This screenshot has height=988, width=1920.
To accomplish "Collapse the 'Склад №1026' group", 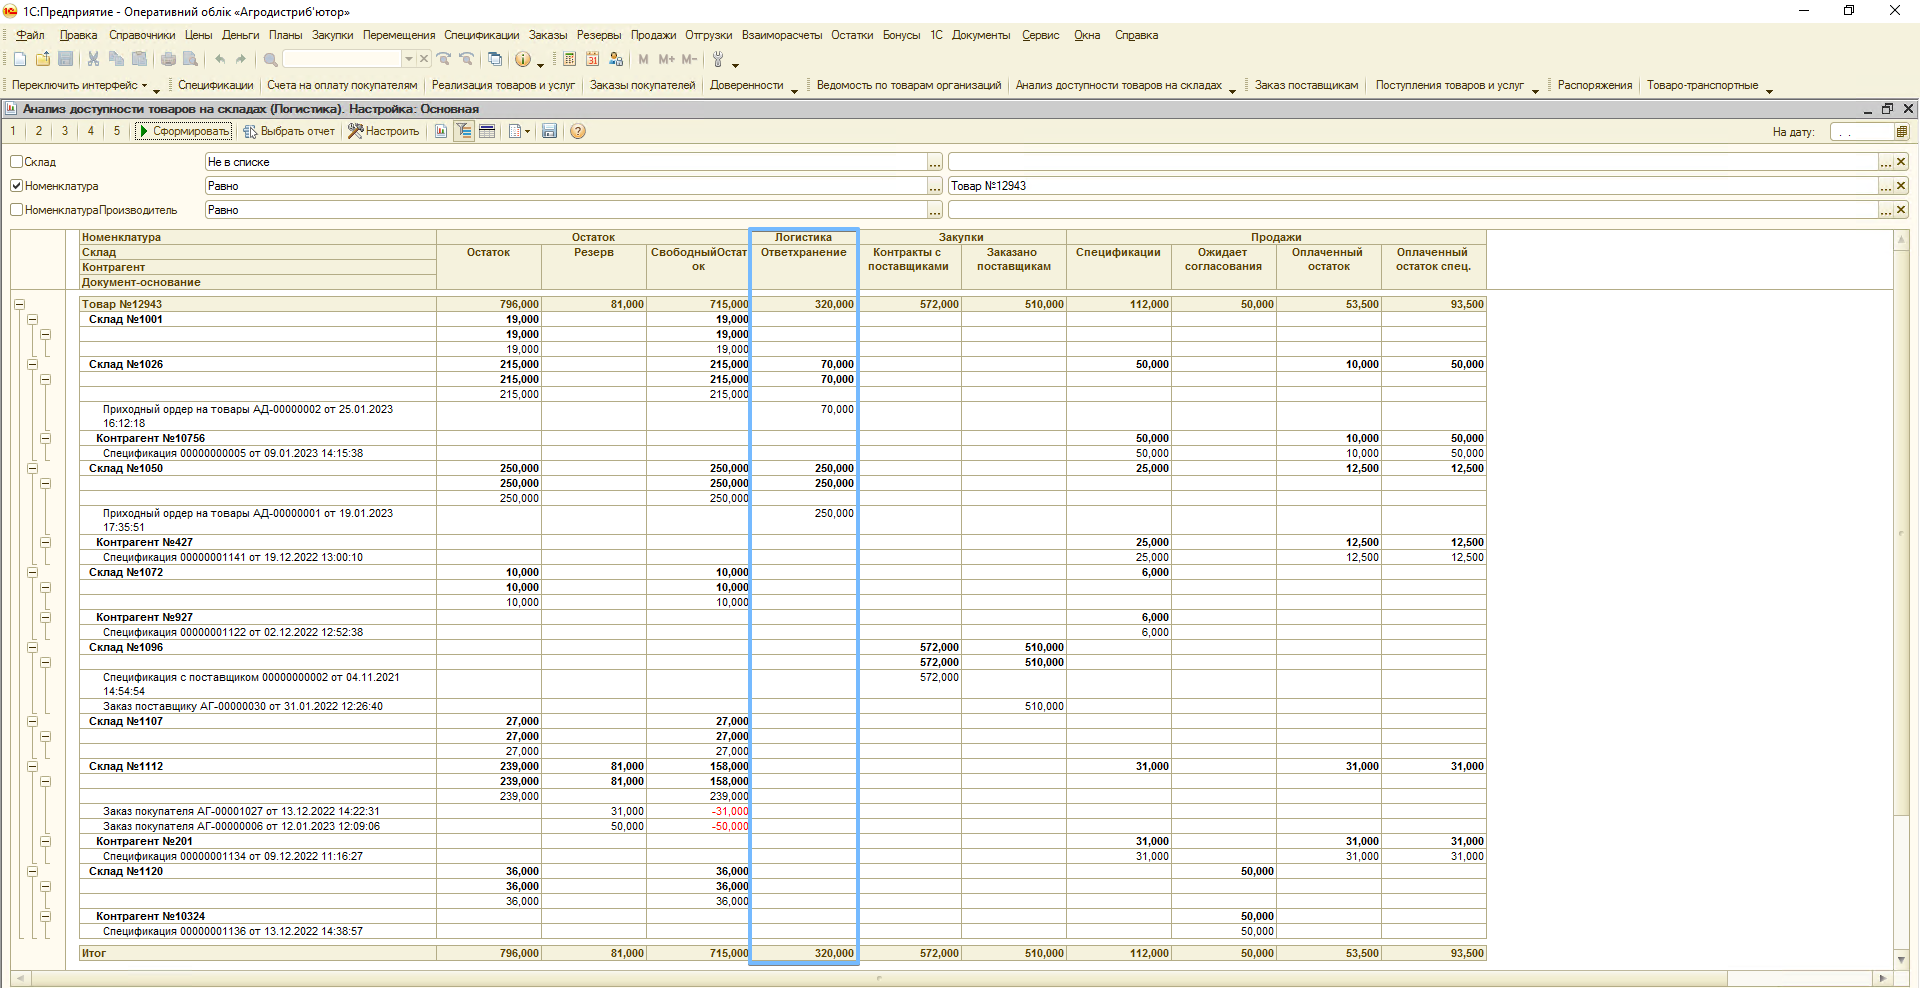I will pos(32,365).
